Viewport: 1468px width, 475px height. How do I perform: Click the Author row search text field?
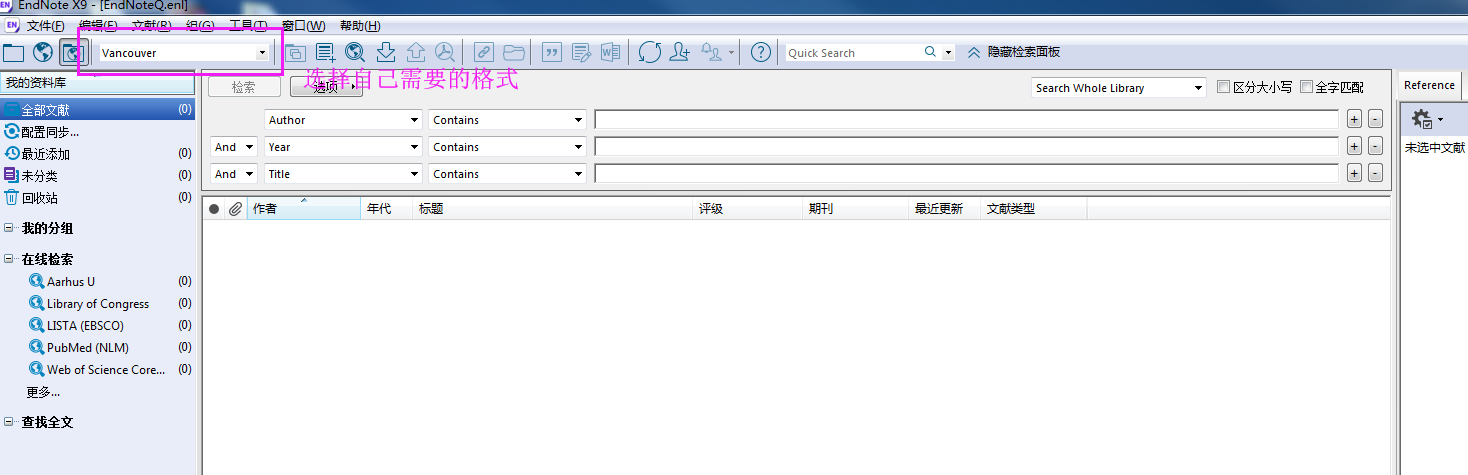pos(966,120)
